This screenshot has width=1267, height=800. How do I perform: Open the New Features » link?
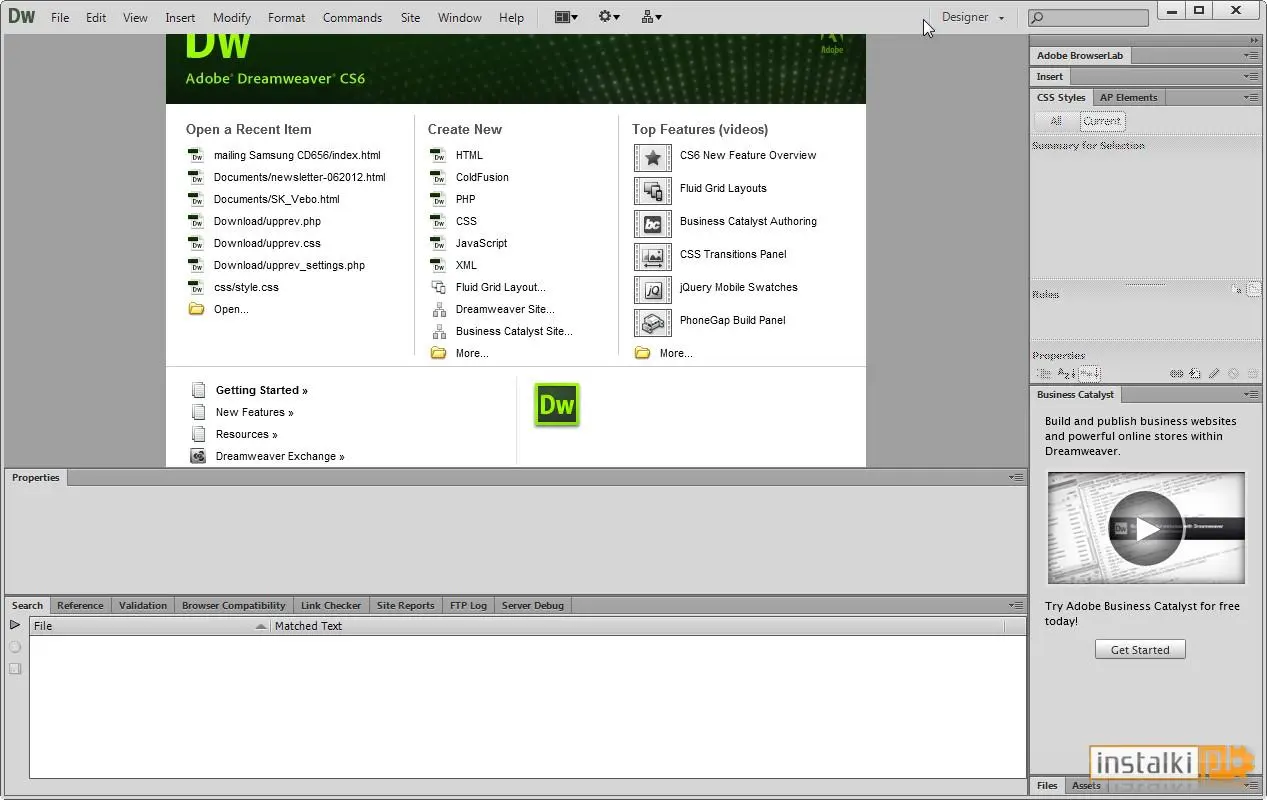tap(255, 412)
